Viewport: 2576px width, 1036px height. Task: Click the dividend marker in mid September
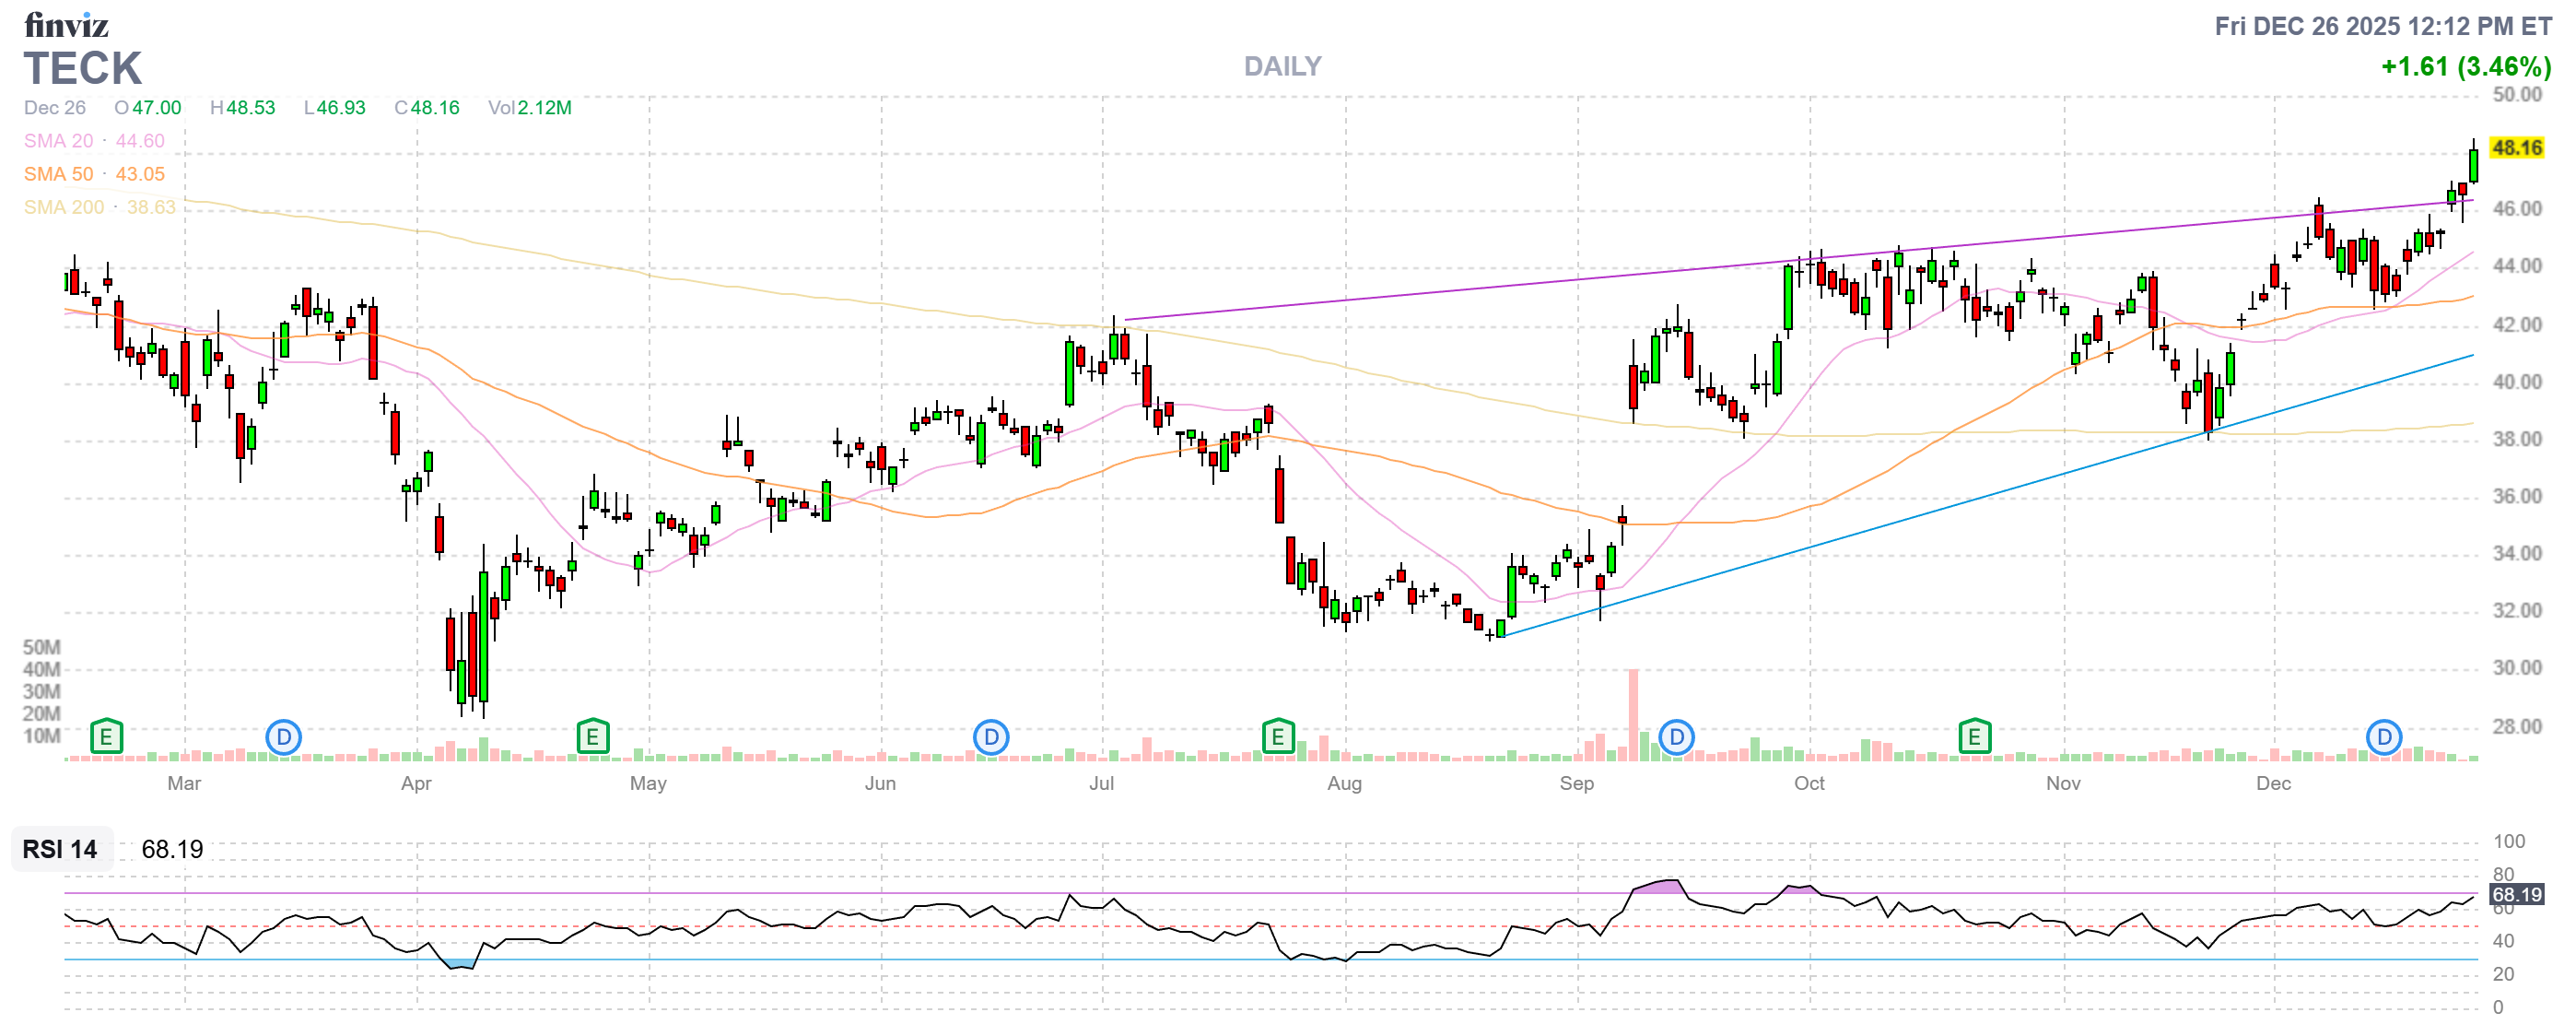1676,738
